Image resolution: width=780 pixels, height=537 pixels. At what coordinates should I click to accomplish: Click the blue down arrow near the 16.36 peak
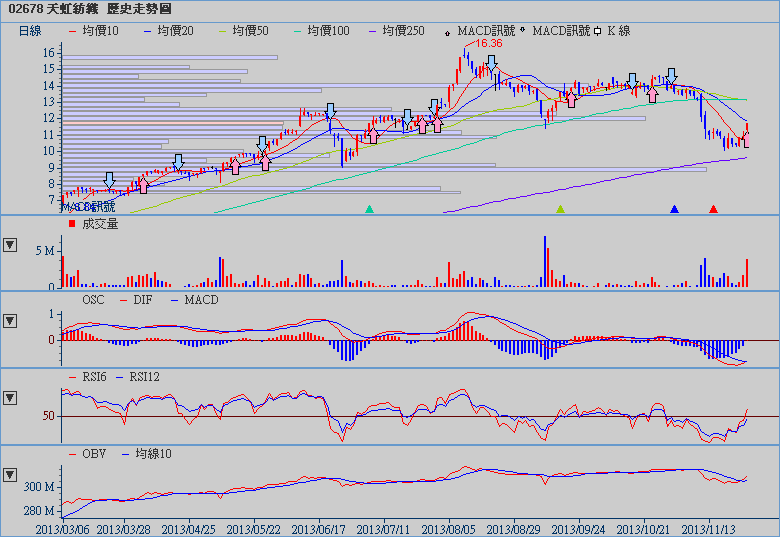(x=491, y=64)
